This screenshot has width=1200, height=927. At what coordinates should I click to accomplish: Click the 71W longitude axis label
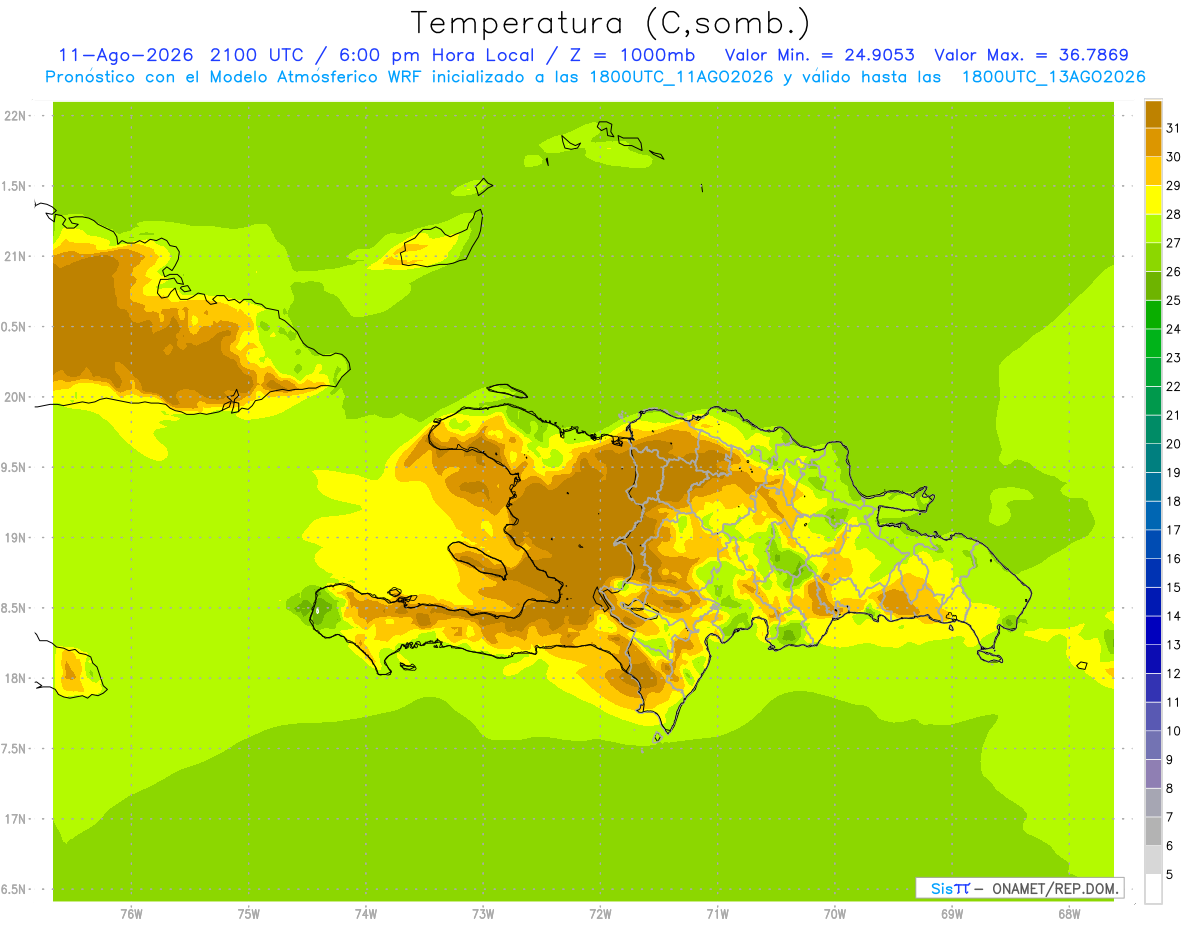click(x=718, y=914)
